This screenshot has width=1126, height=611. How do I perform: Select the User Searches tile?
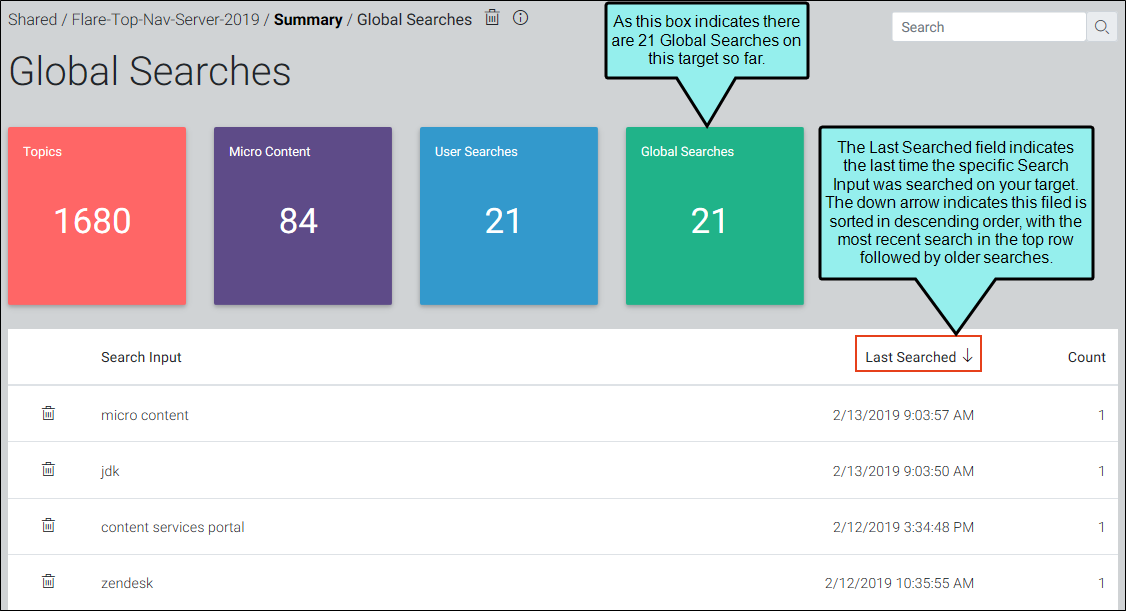click(x=509, y=216)
